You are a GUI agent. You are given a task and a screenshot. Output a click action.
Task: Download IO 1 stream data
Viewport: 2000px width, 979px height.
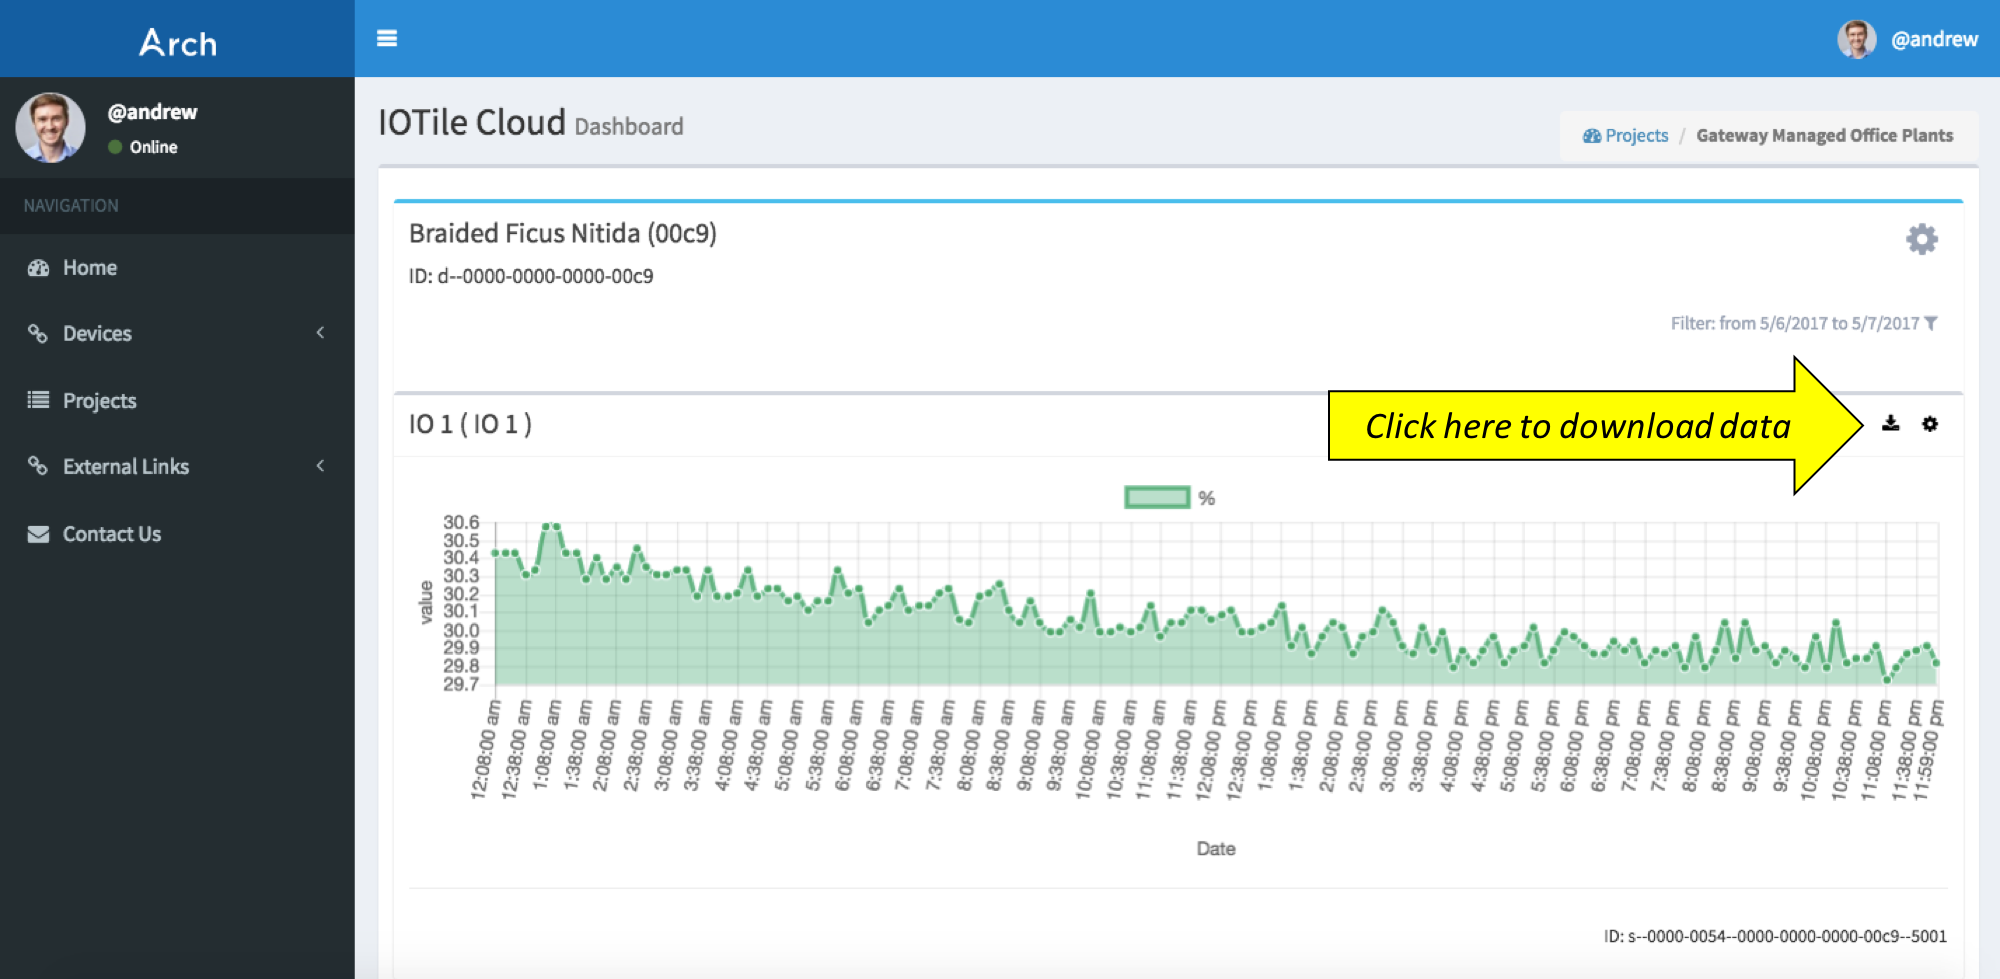coord(1890,424)
